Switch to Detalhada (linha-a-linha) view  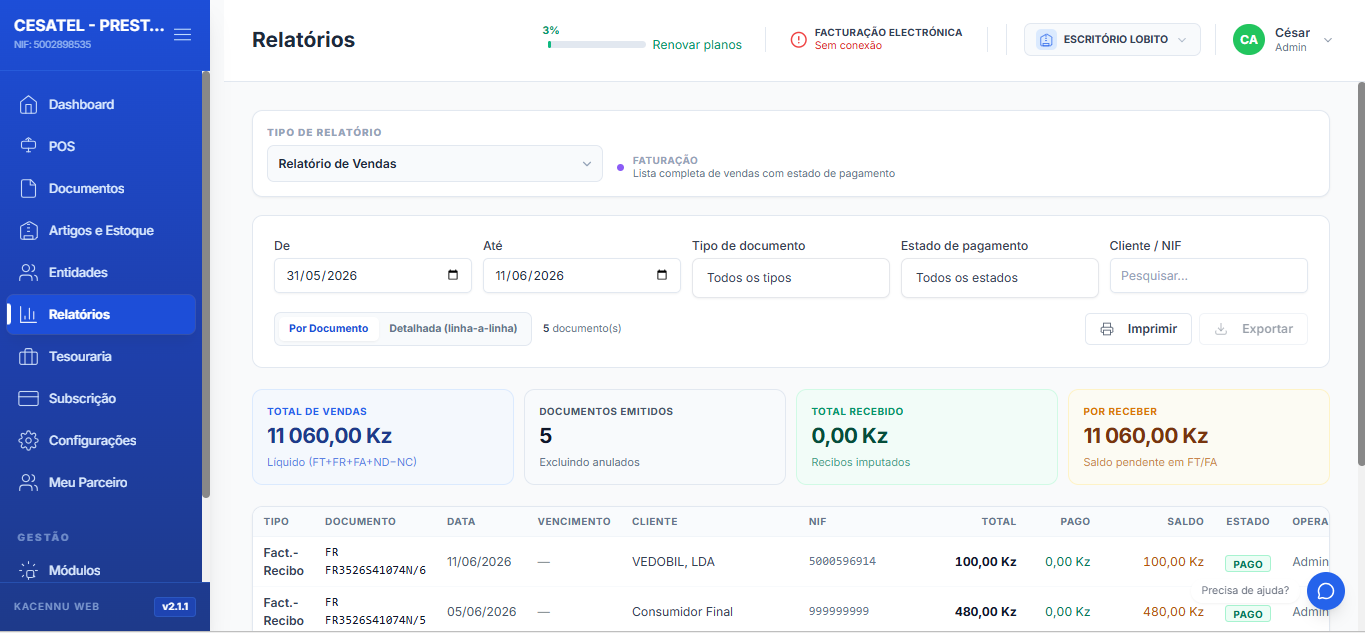tap(453, 328)
